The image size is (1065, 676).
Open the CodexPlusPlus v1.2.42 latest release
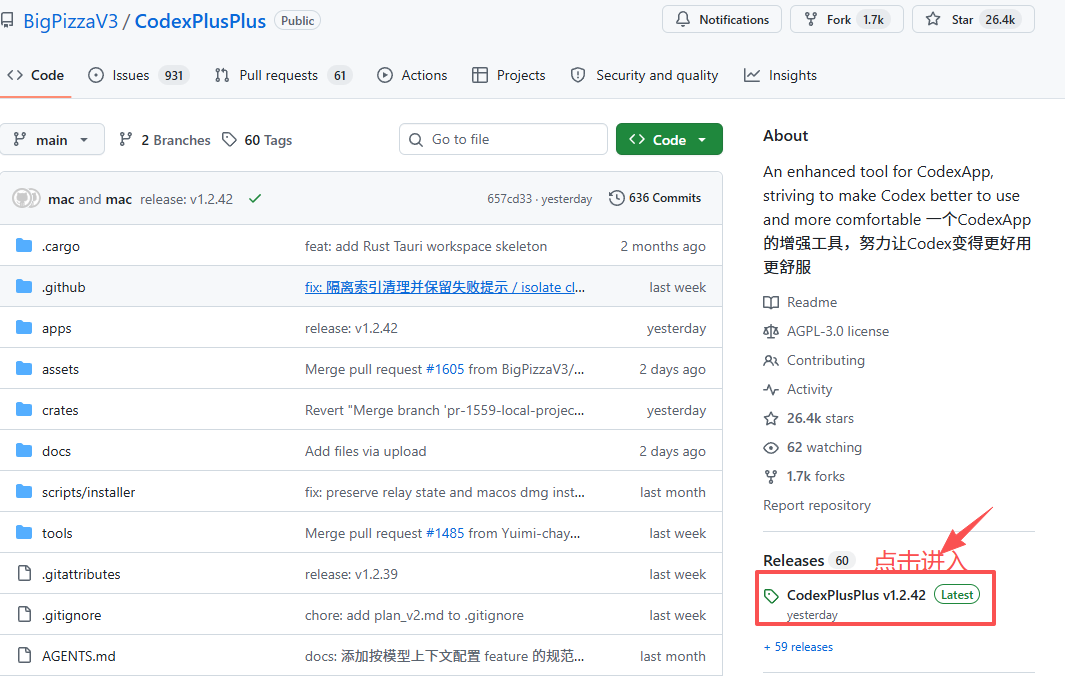pos(856,595)
